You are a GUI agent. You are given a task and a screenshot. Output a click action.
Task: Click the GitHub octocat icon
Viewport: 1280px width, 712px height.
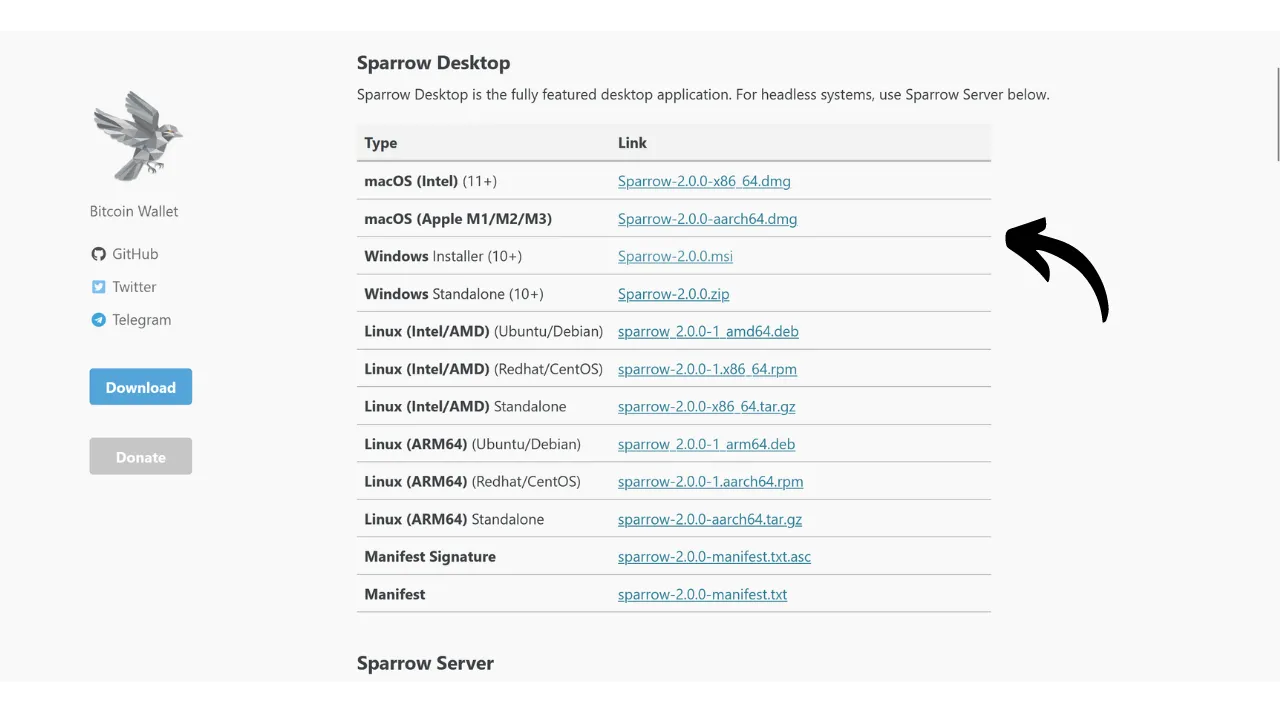[98, 254]
